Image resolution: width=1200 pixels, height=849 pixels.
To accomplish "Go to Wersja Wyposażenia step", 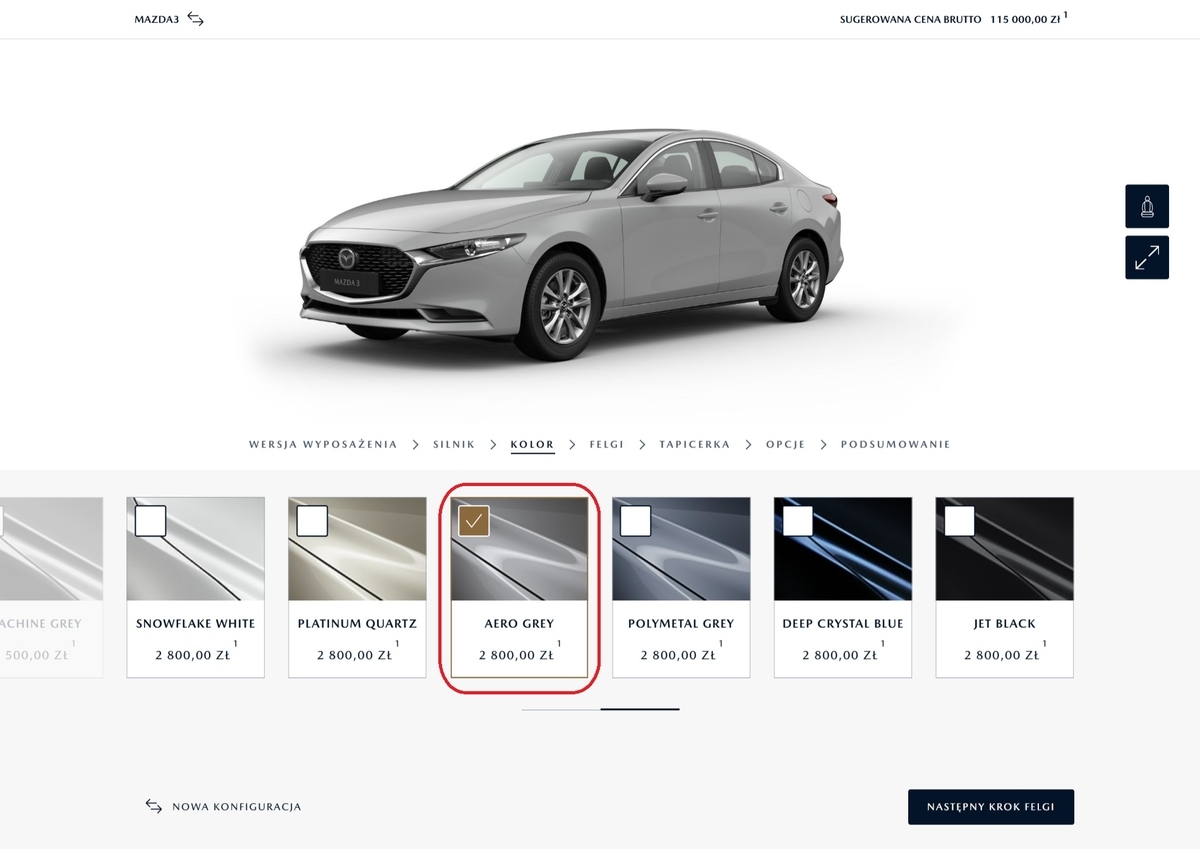I will coord(322,444).
